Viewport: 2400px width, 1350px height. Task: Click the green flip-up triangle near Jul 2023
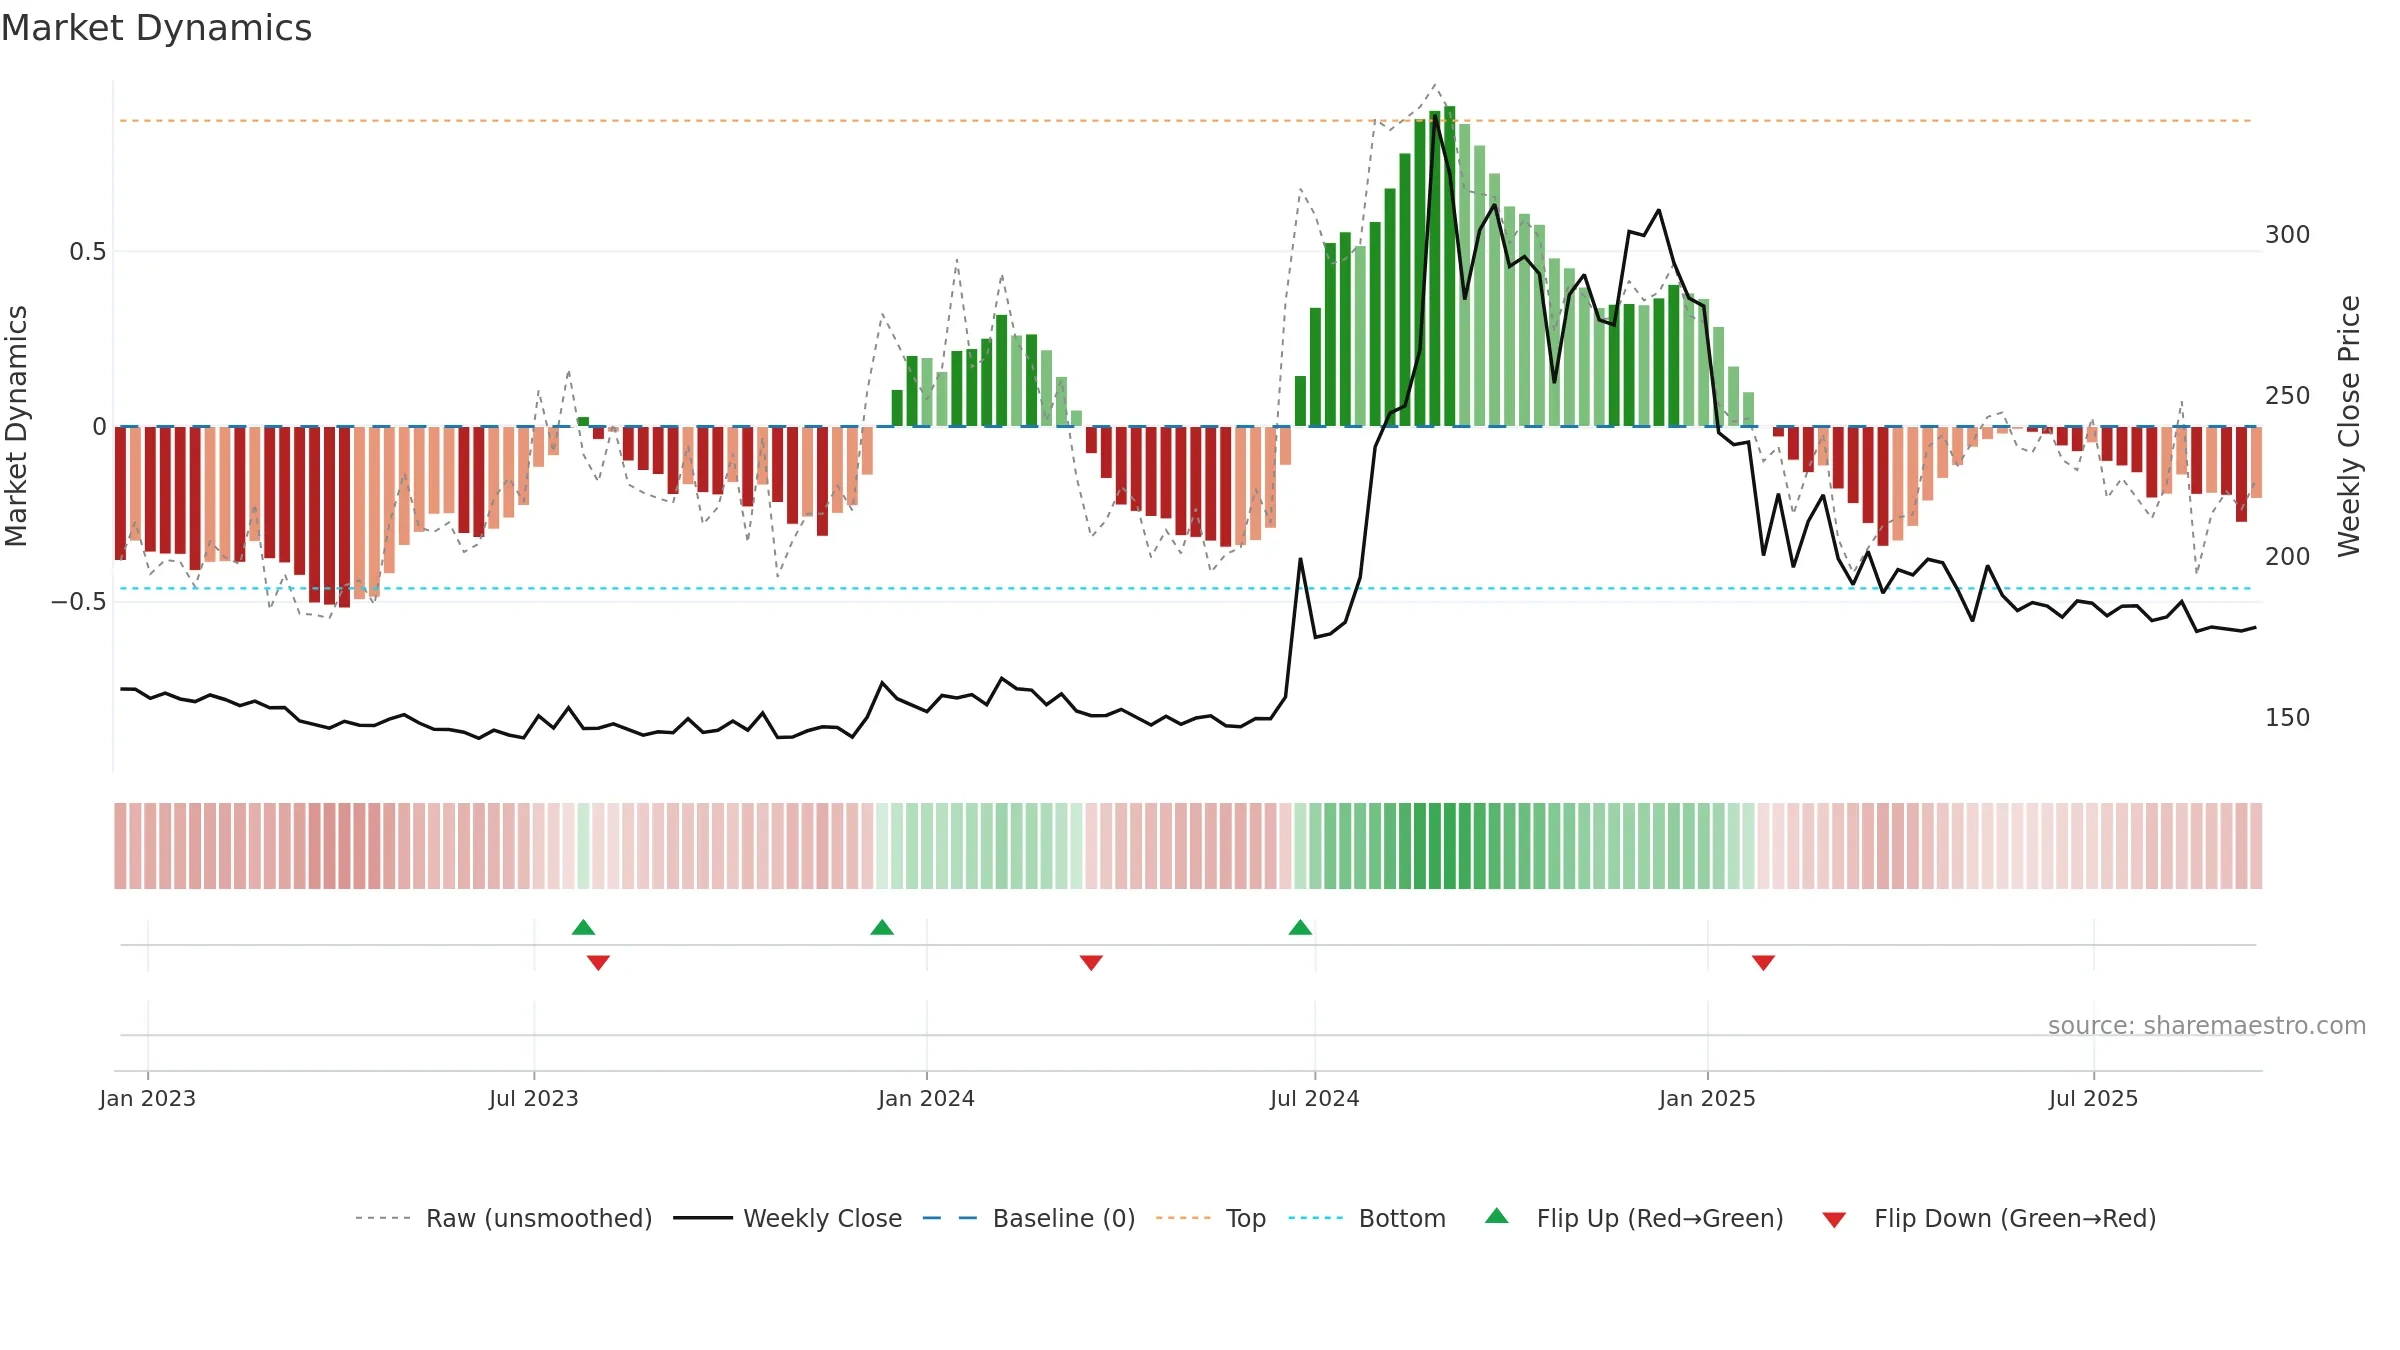click(x=583, y=927)
